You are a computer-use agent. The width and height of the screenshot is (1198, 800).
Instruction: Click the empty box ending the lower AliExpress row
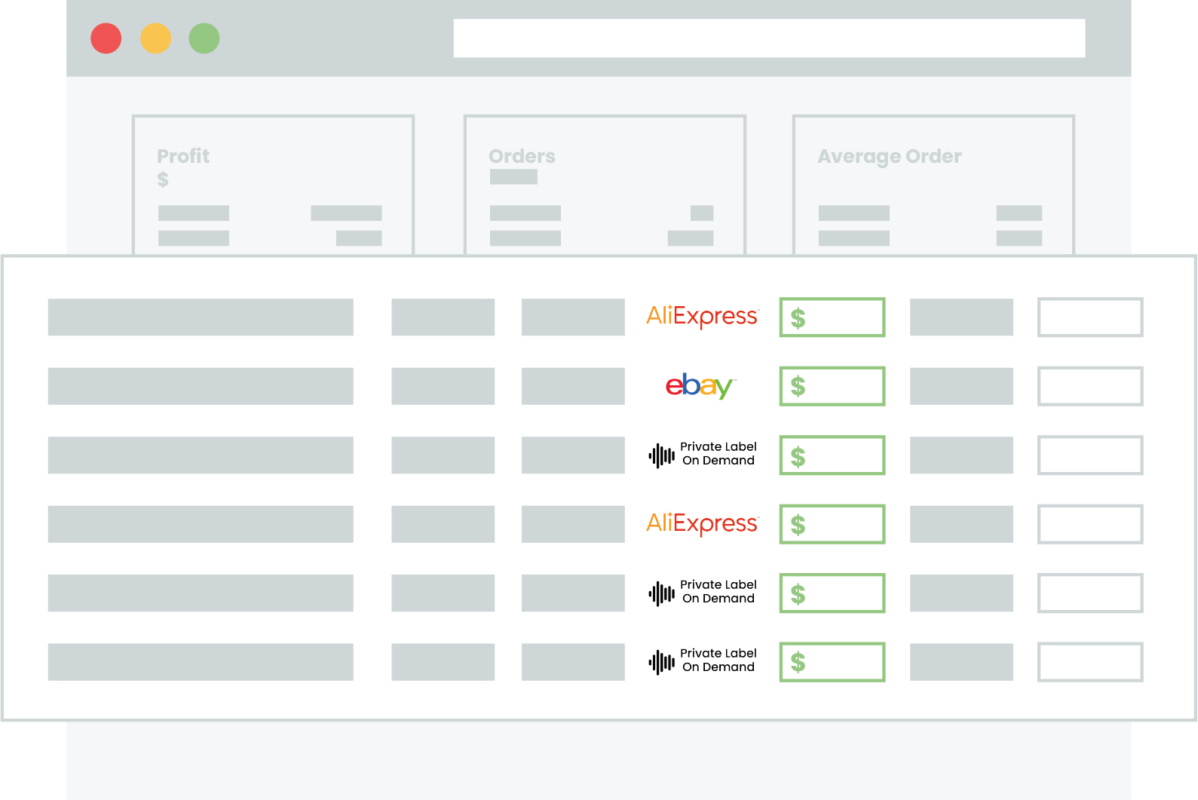pyautogui.click(x=1090, y=524)
